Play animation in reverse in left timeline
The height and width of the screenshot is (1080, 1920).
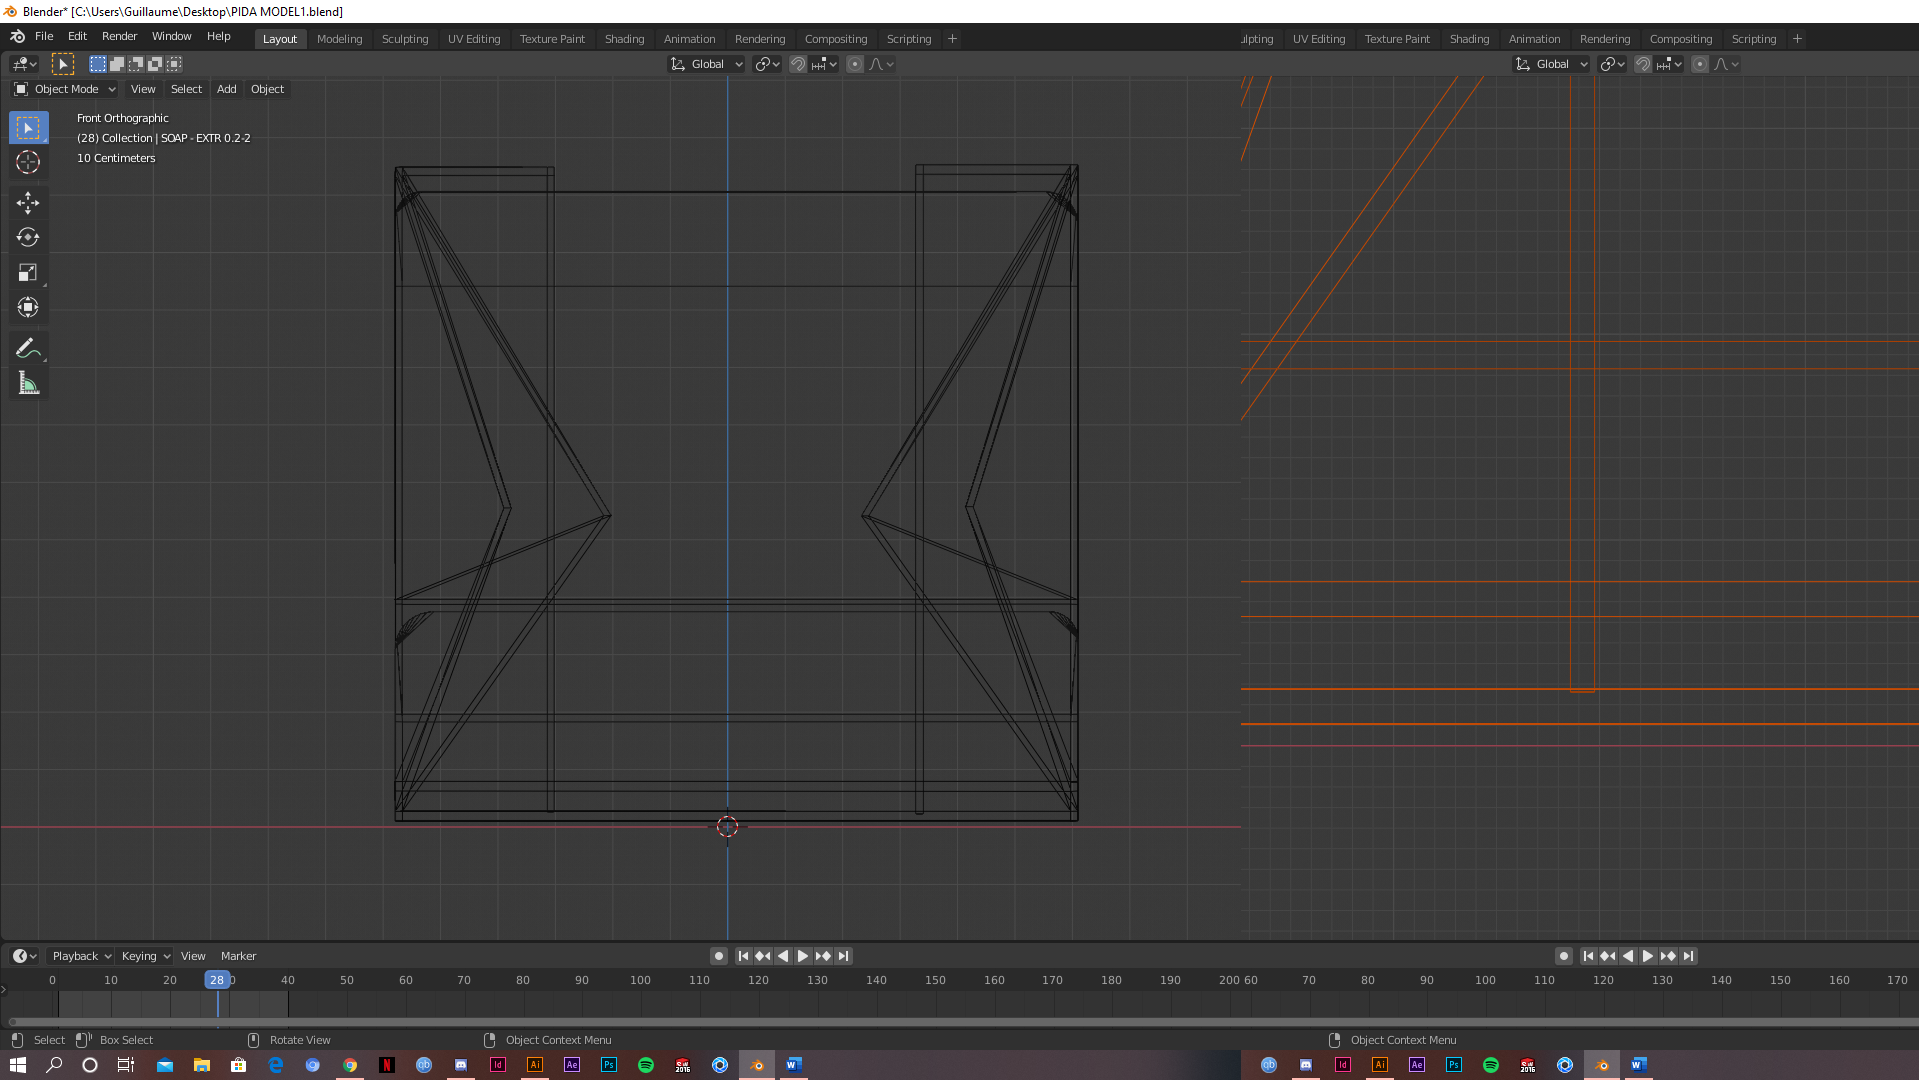783,956
